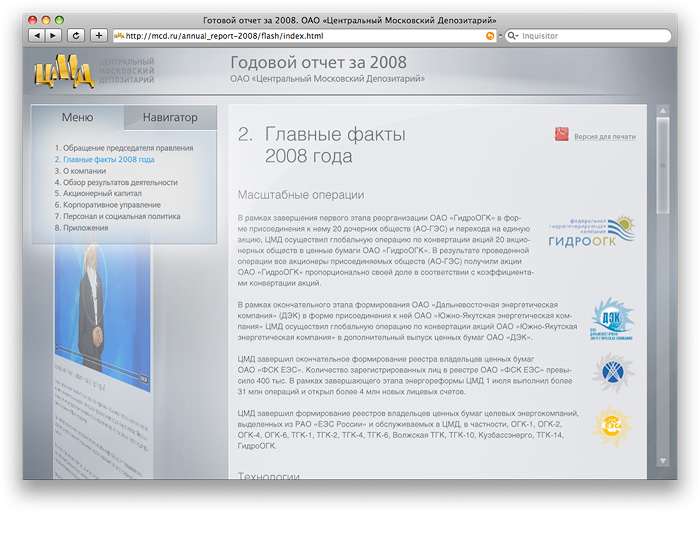The width and height of the screenshot is (700, 536).
Task: Switch to the Навигатор tab
Action: click(x=170, y=117)
